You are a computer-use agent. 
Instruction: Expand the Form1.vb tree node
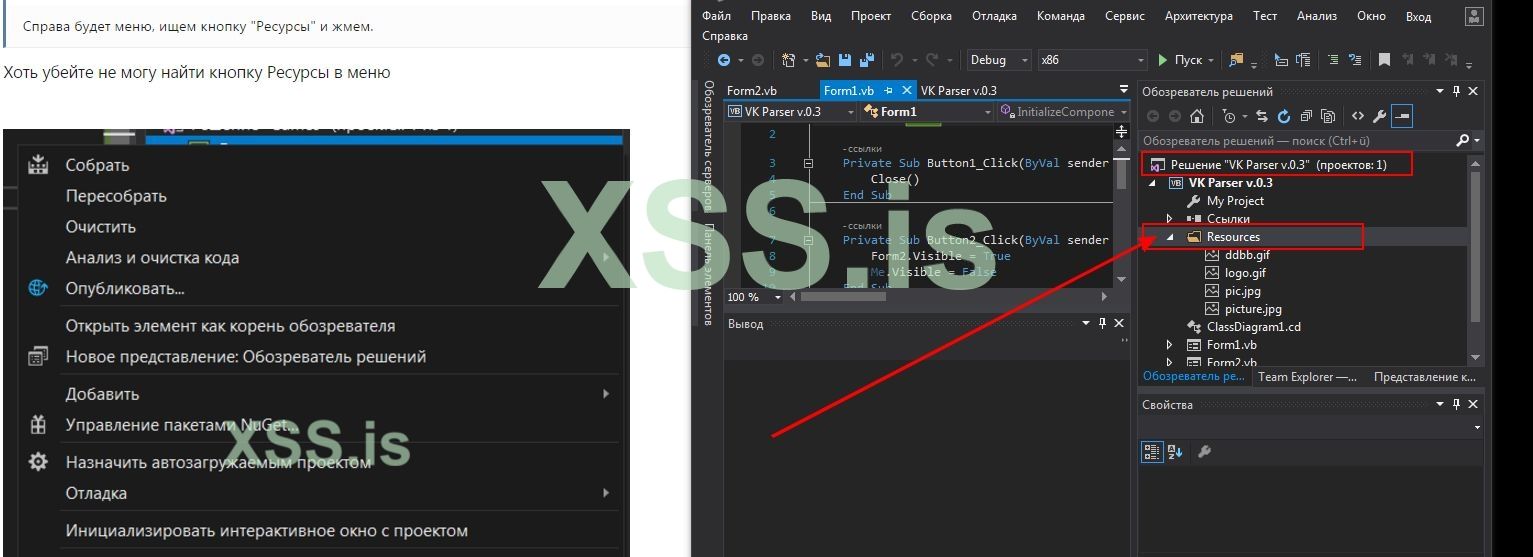click(1170, 345)
